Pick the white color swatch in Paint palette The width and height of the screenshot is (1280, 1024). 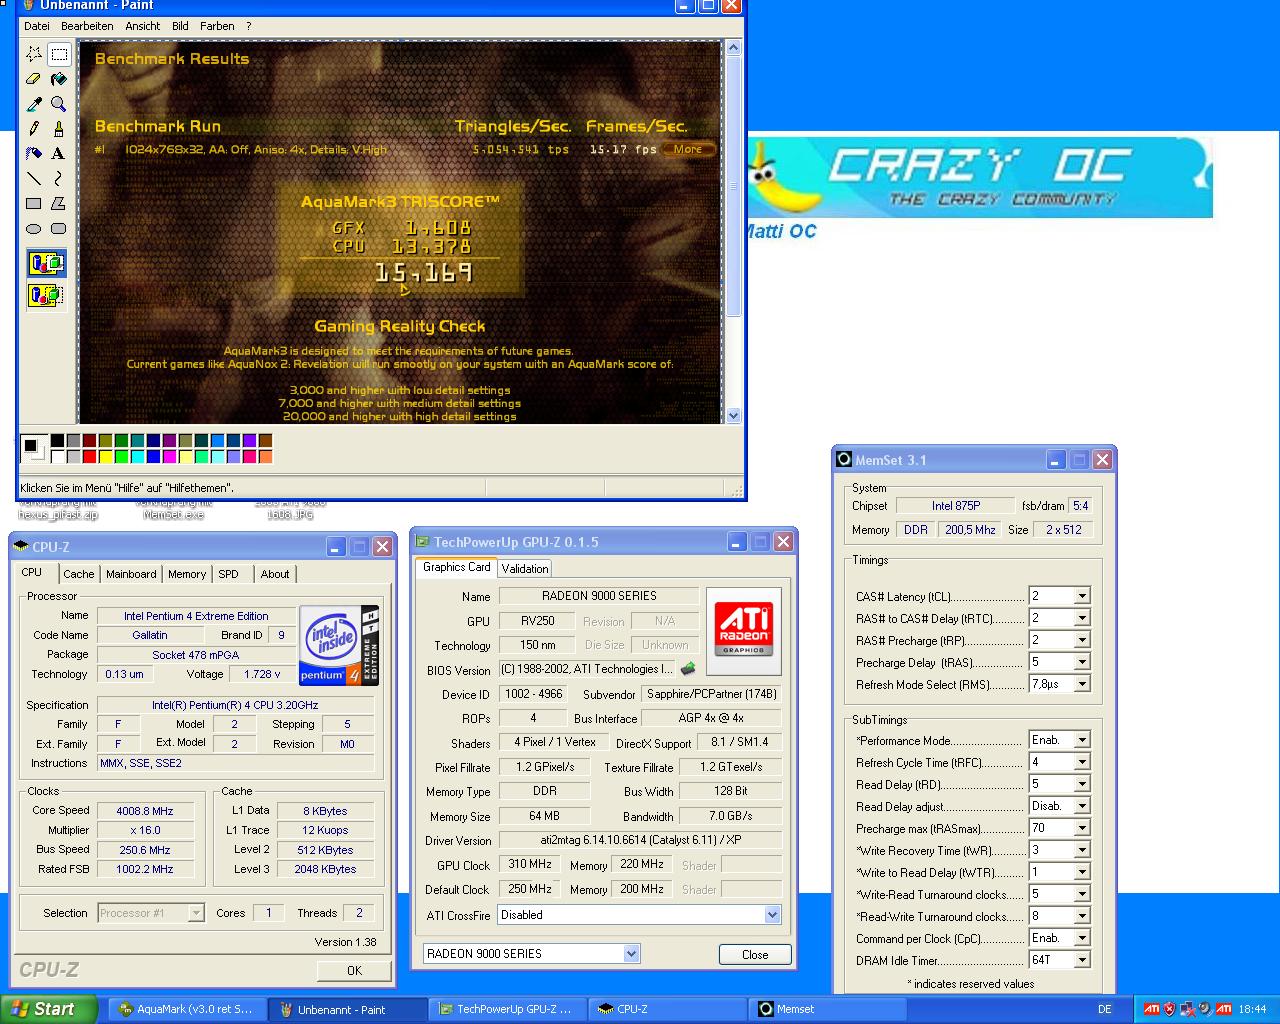click(x=58, y=457)
